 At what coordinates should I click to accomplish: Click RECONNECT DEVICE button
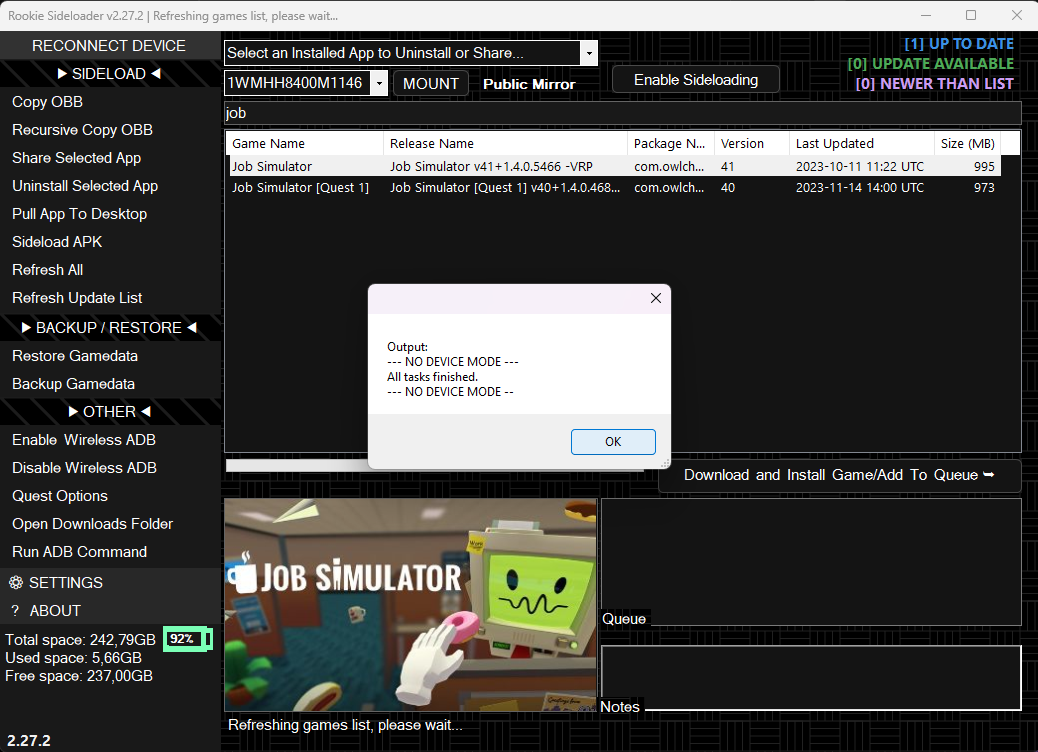tap(109, 46)
